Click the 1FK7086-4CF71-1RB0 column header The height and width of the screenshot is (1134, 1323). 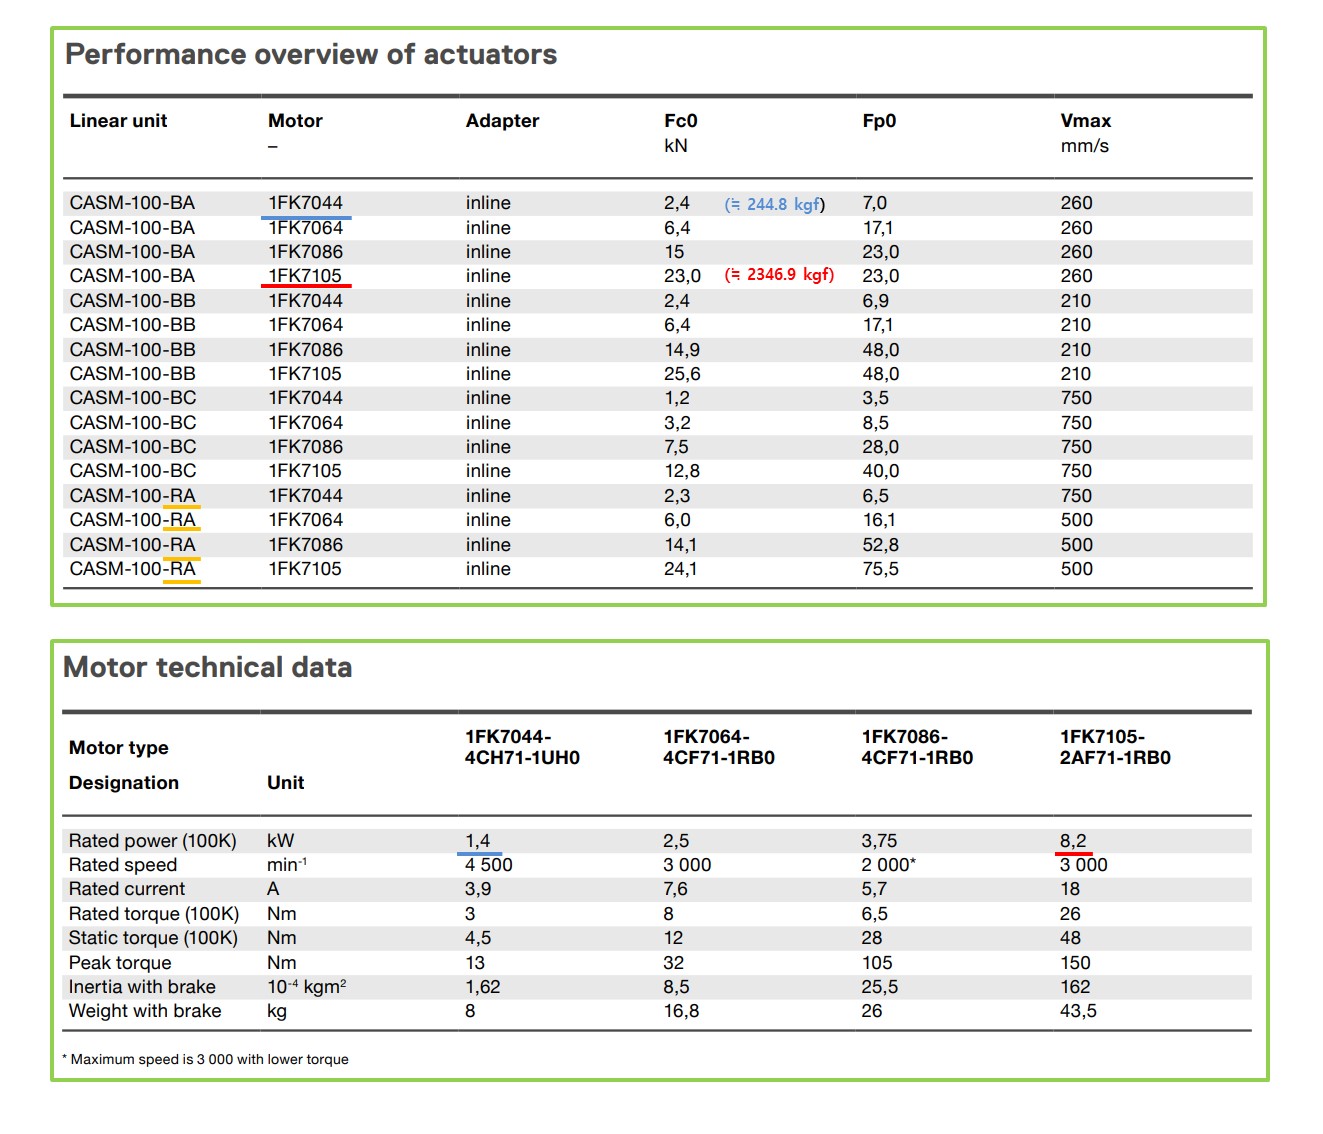(917, 747)
